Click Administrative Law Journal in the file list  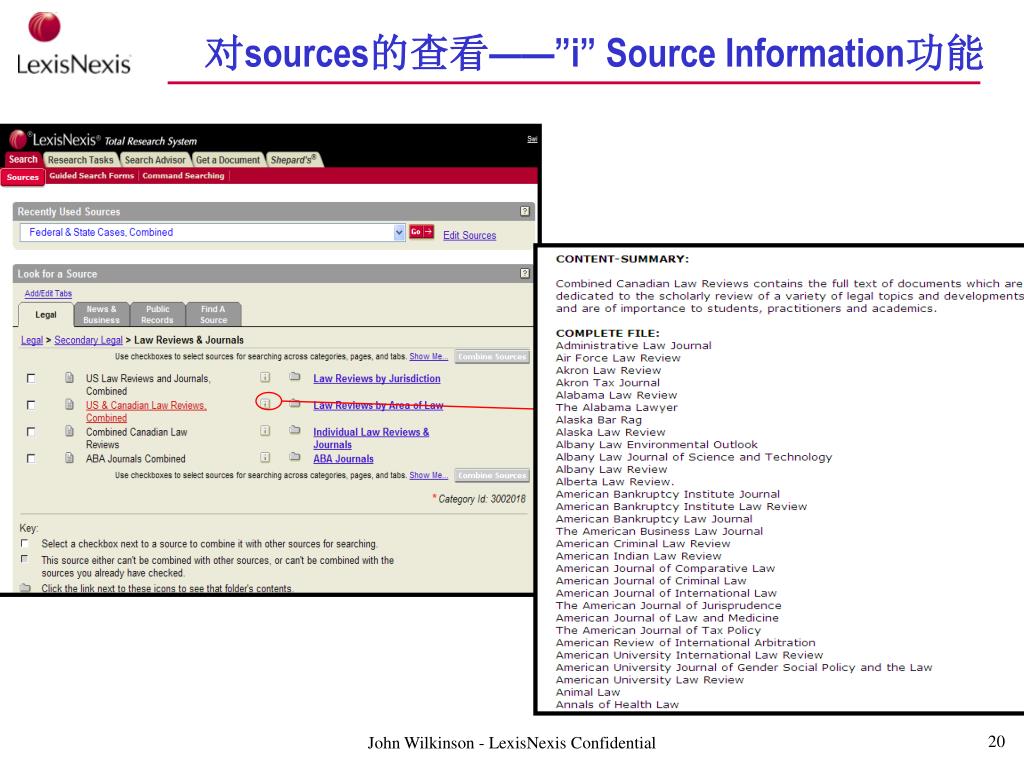tap(633, 345)
